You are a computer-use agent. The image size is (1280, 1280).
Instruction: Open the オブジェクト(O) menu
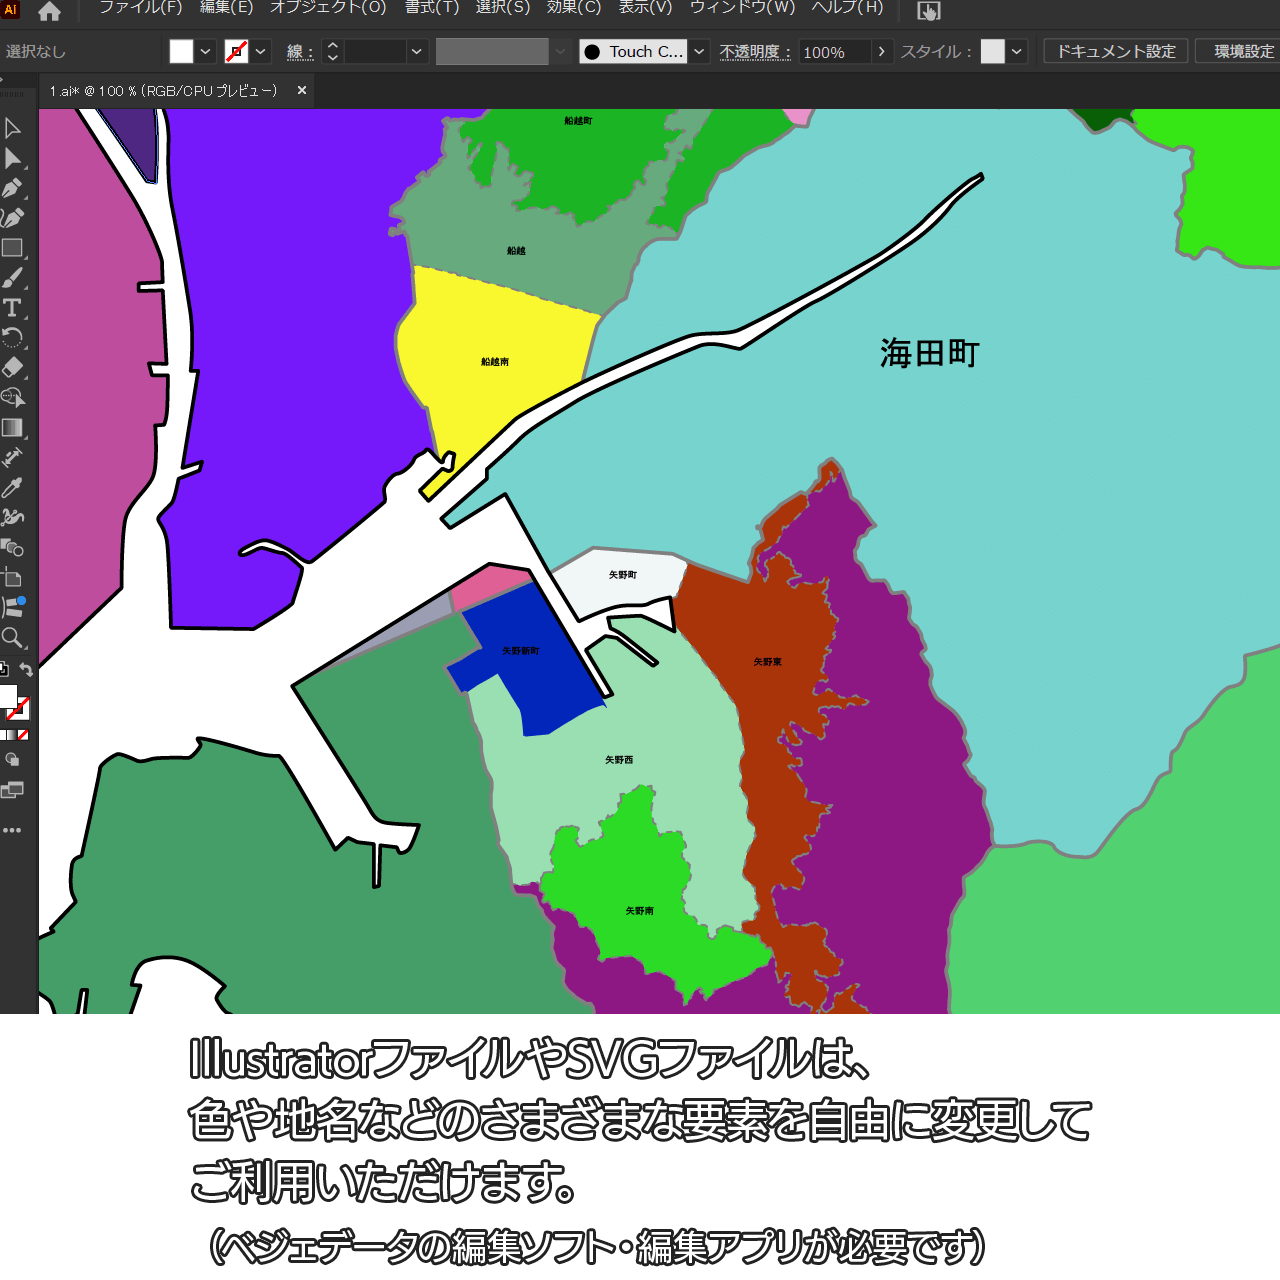tap(328, 8)
